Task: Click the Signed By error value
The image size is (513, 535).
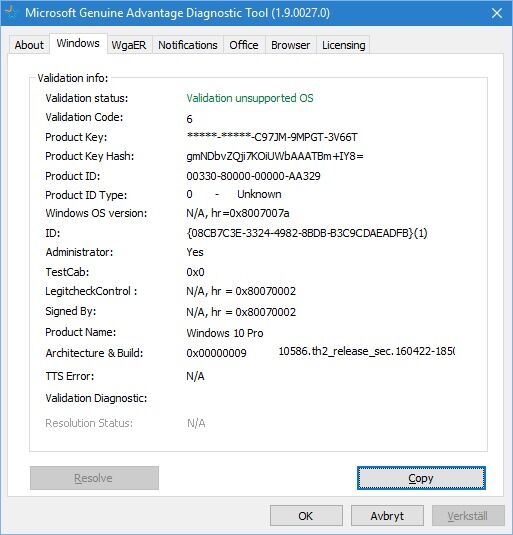Action: [241, 312]
